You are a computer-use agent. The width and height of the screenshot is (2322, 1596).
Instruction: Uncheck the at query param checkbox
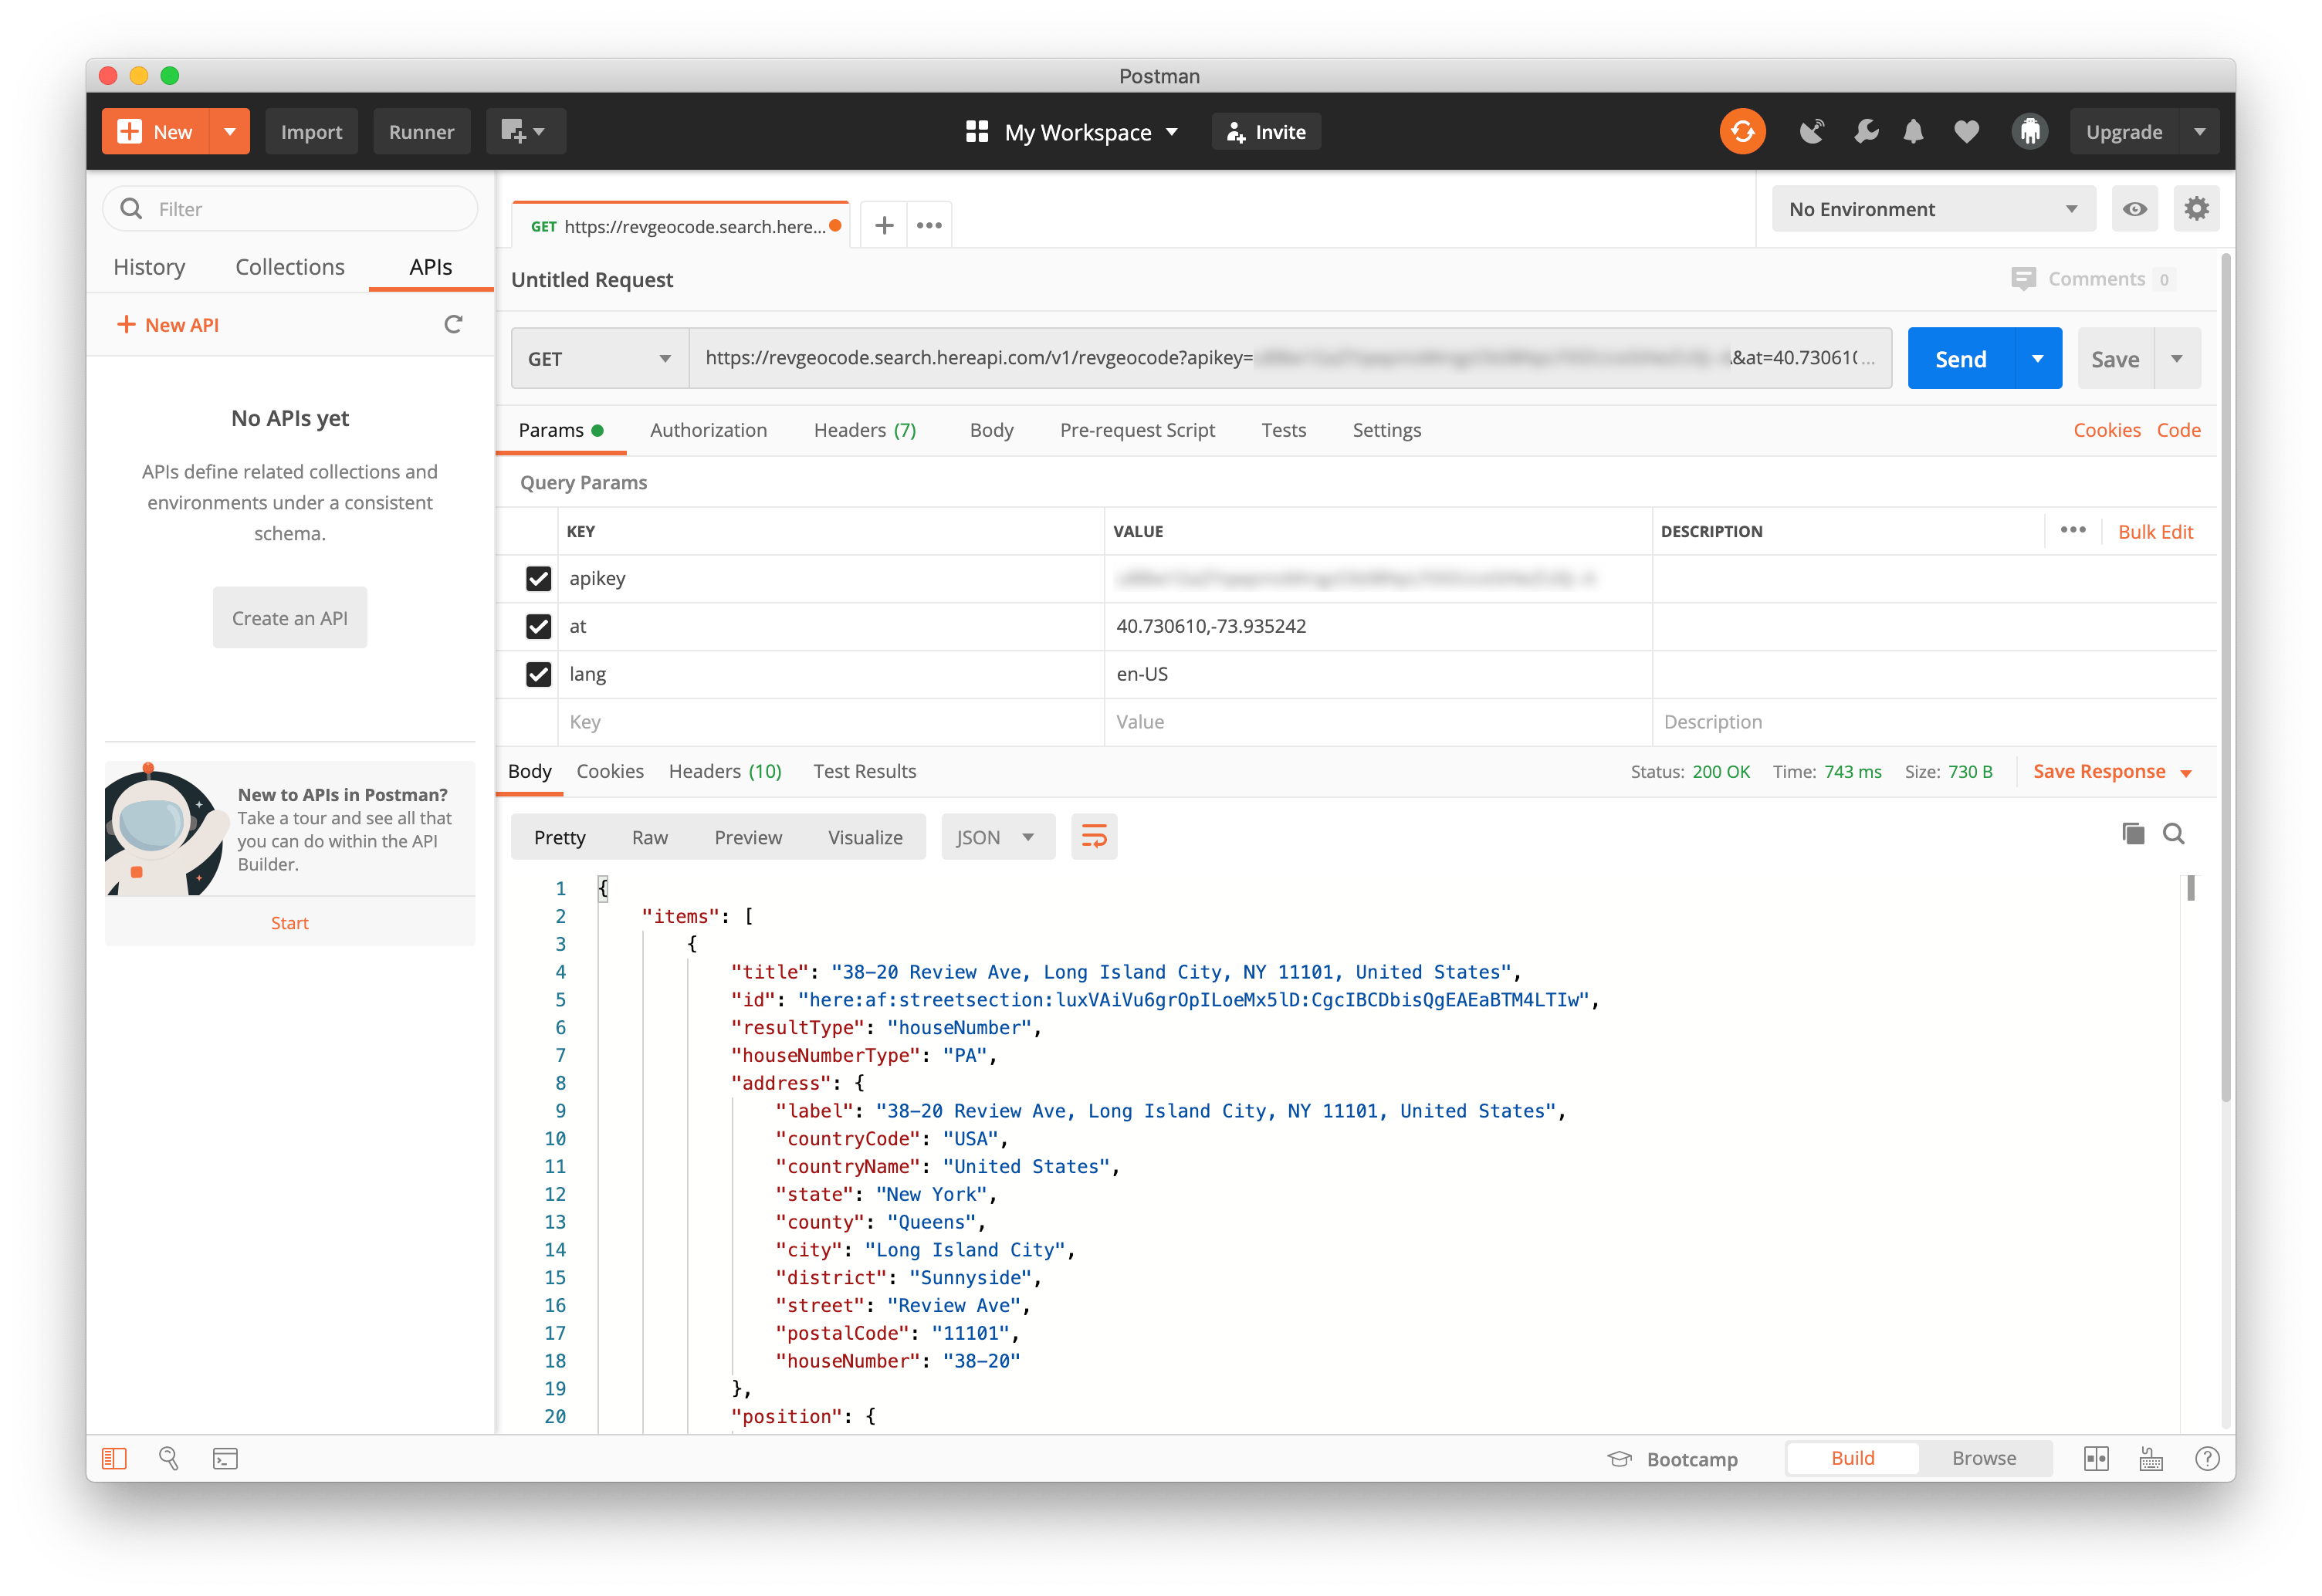538,627
